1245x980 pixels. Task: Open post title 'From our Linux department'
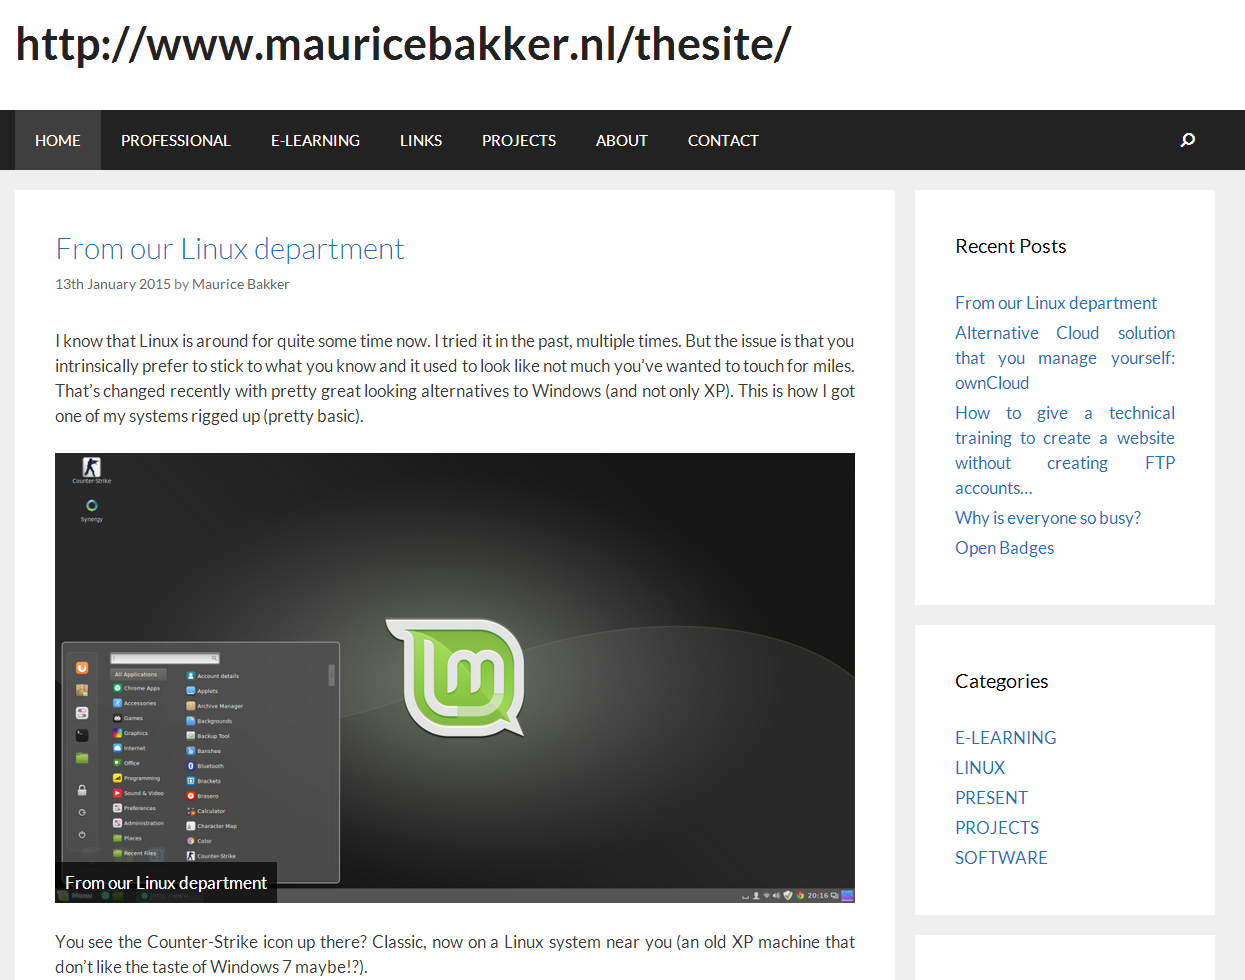pyautogui.click(x=230, y=248)
